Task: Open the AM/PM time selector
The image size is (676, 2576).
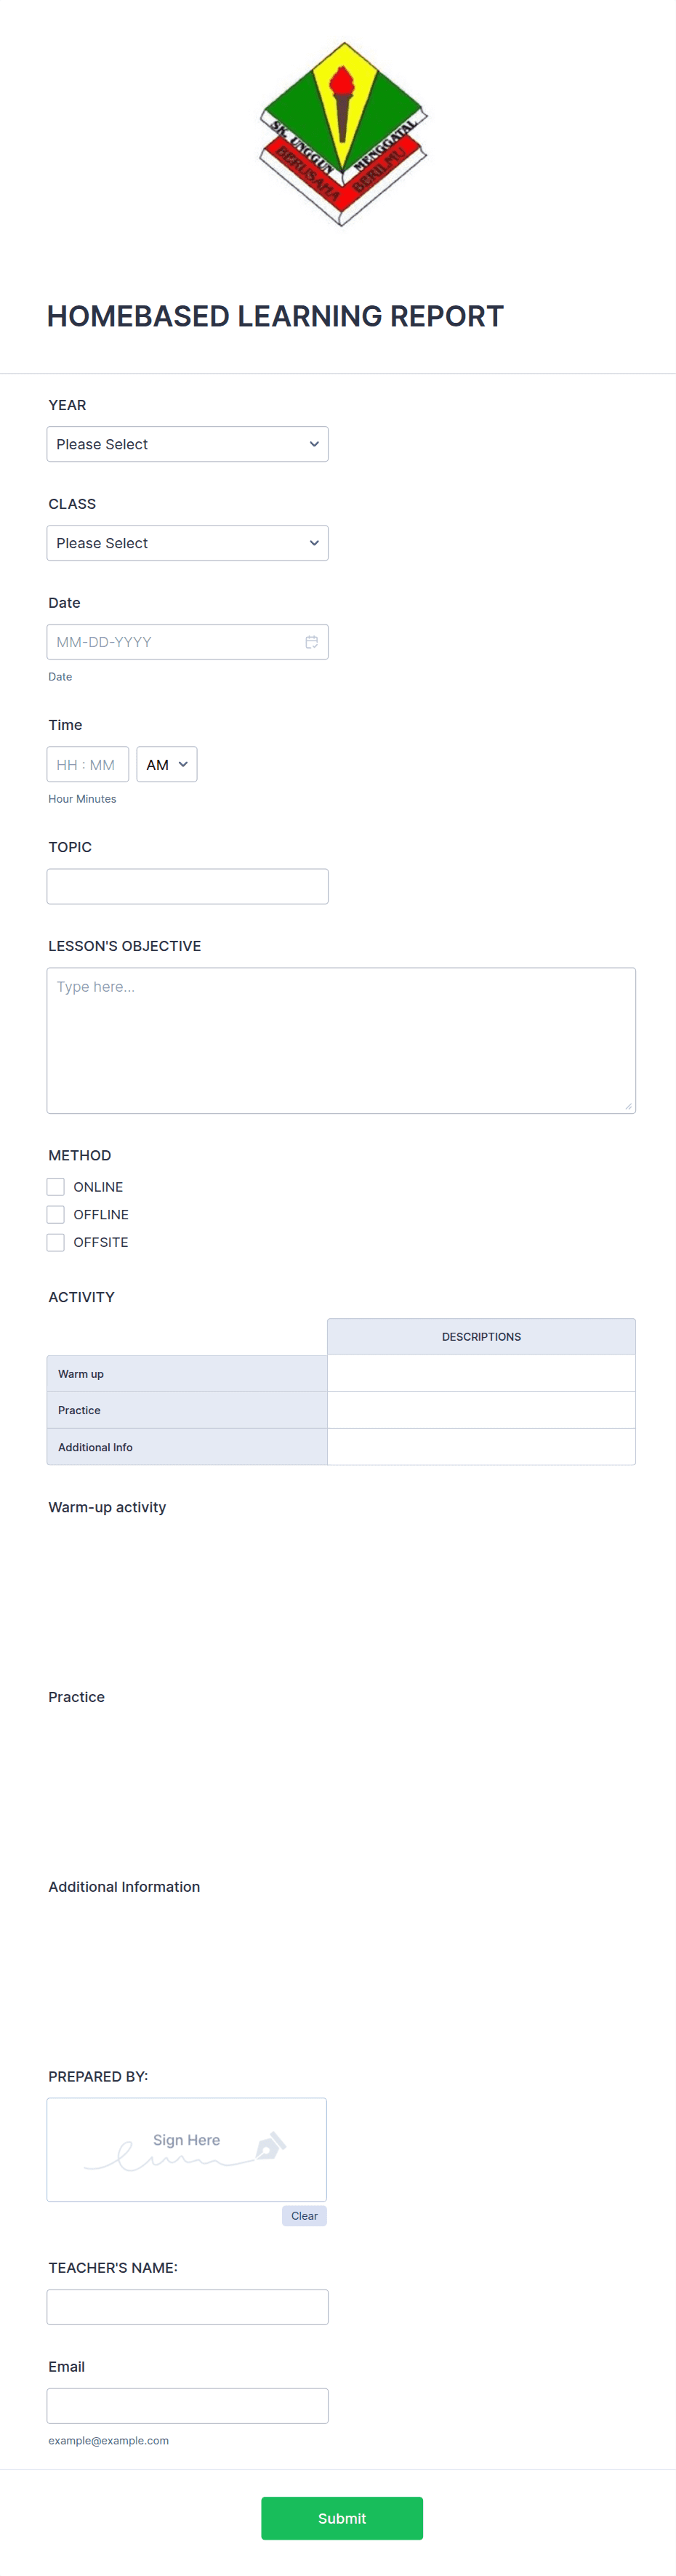Action: coord(166,764)
